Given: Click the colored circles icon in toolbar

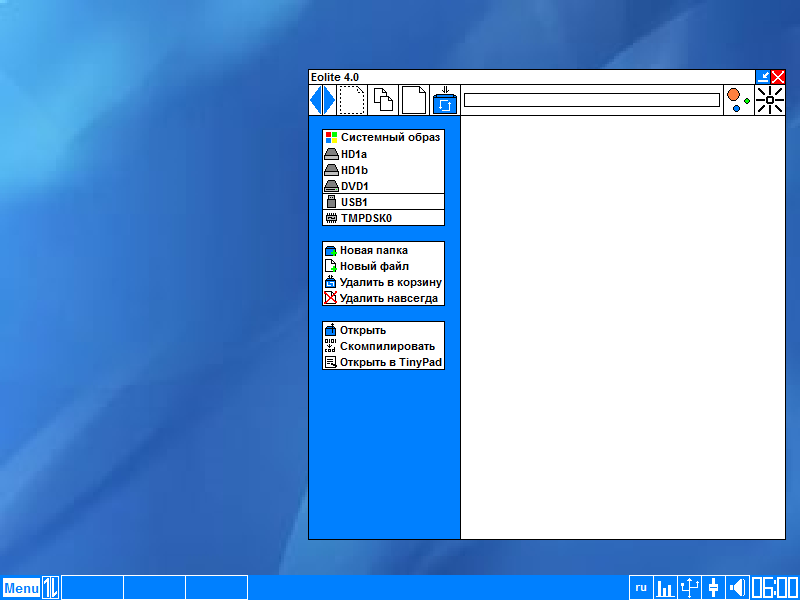Looking at the screenshot, I should 738,100.
